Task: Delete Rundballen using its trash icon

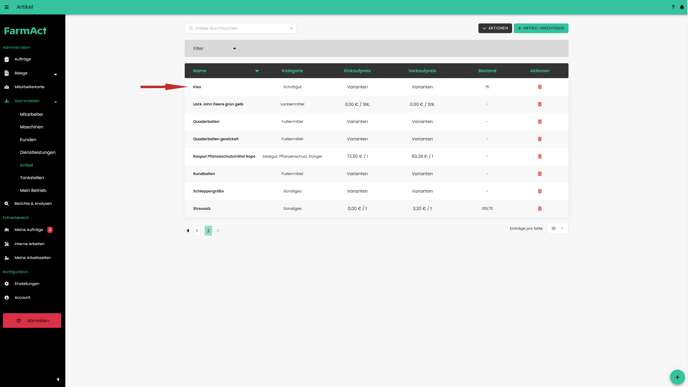Action: (x=540, y=174)
